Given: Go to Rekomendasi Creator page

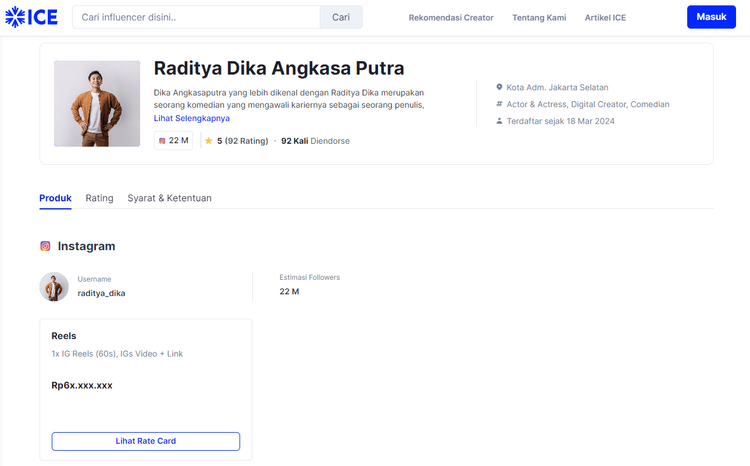Looking at the screenshot, I should click(x=451, y=17).
